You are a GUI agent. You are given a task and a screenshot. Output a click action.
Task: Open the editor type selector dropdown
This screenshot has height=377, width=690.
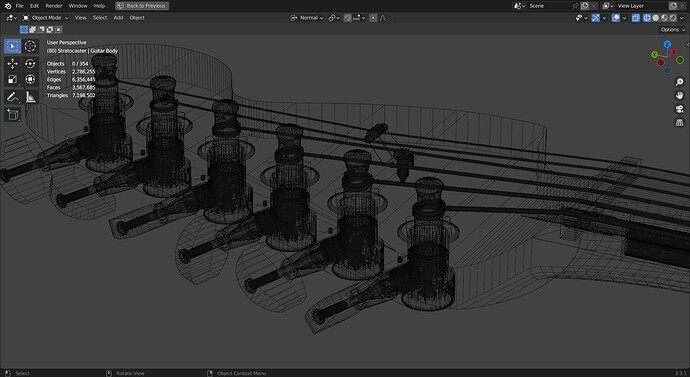[x=11, y=18]
